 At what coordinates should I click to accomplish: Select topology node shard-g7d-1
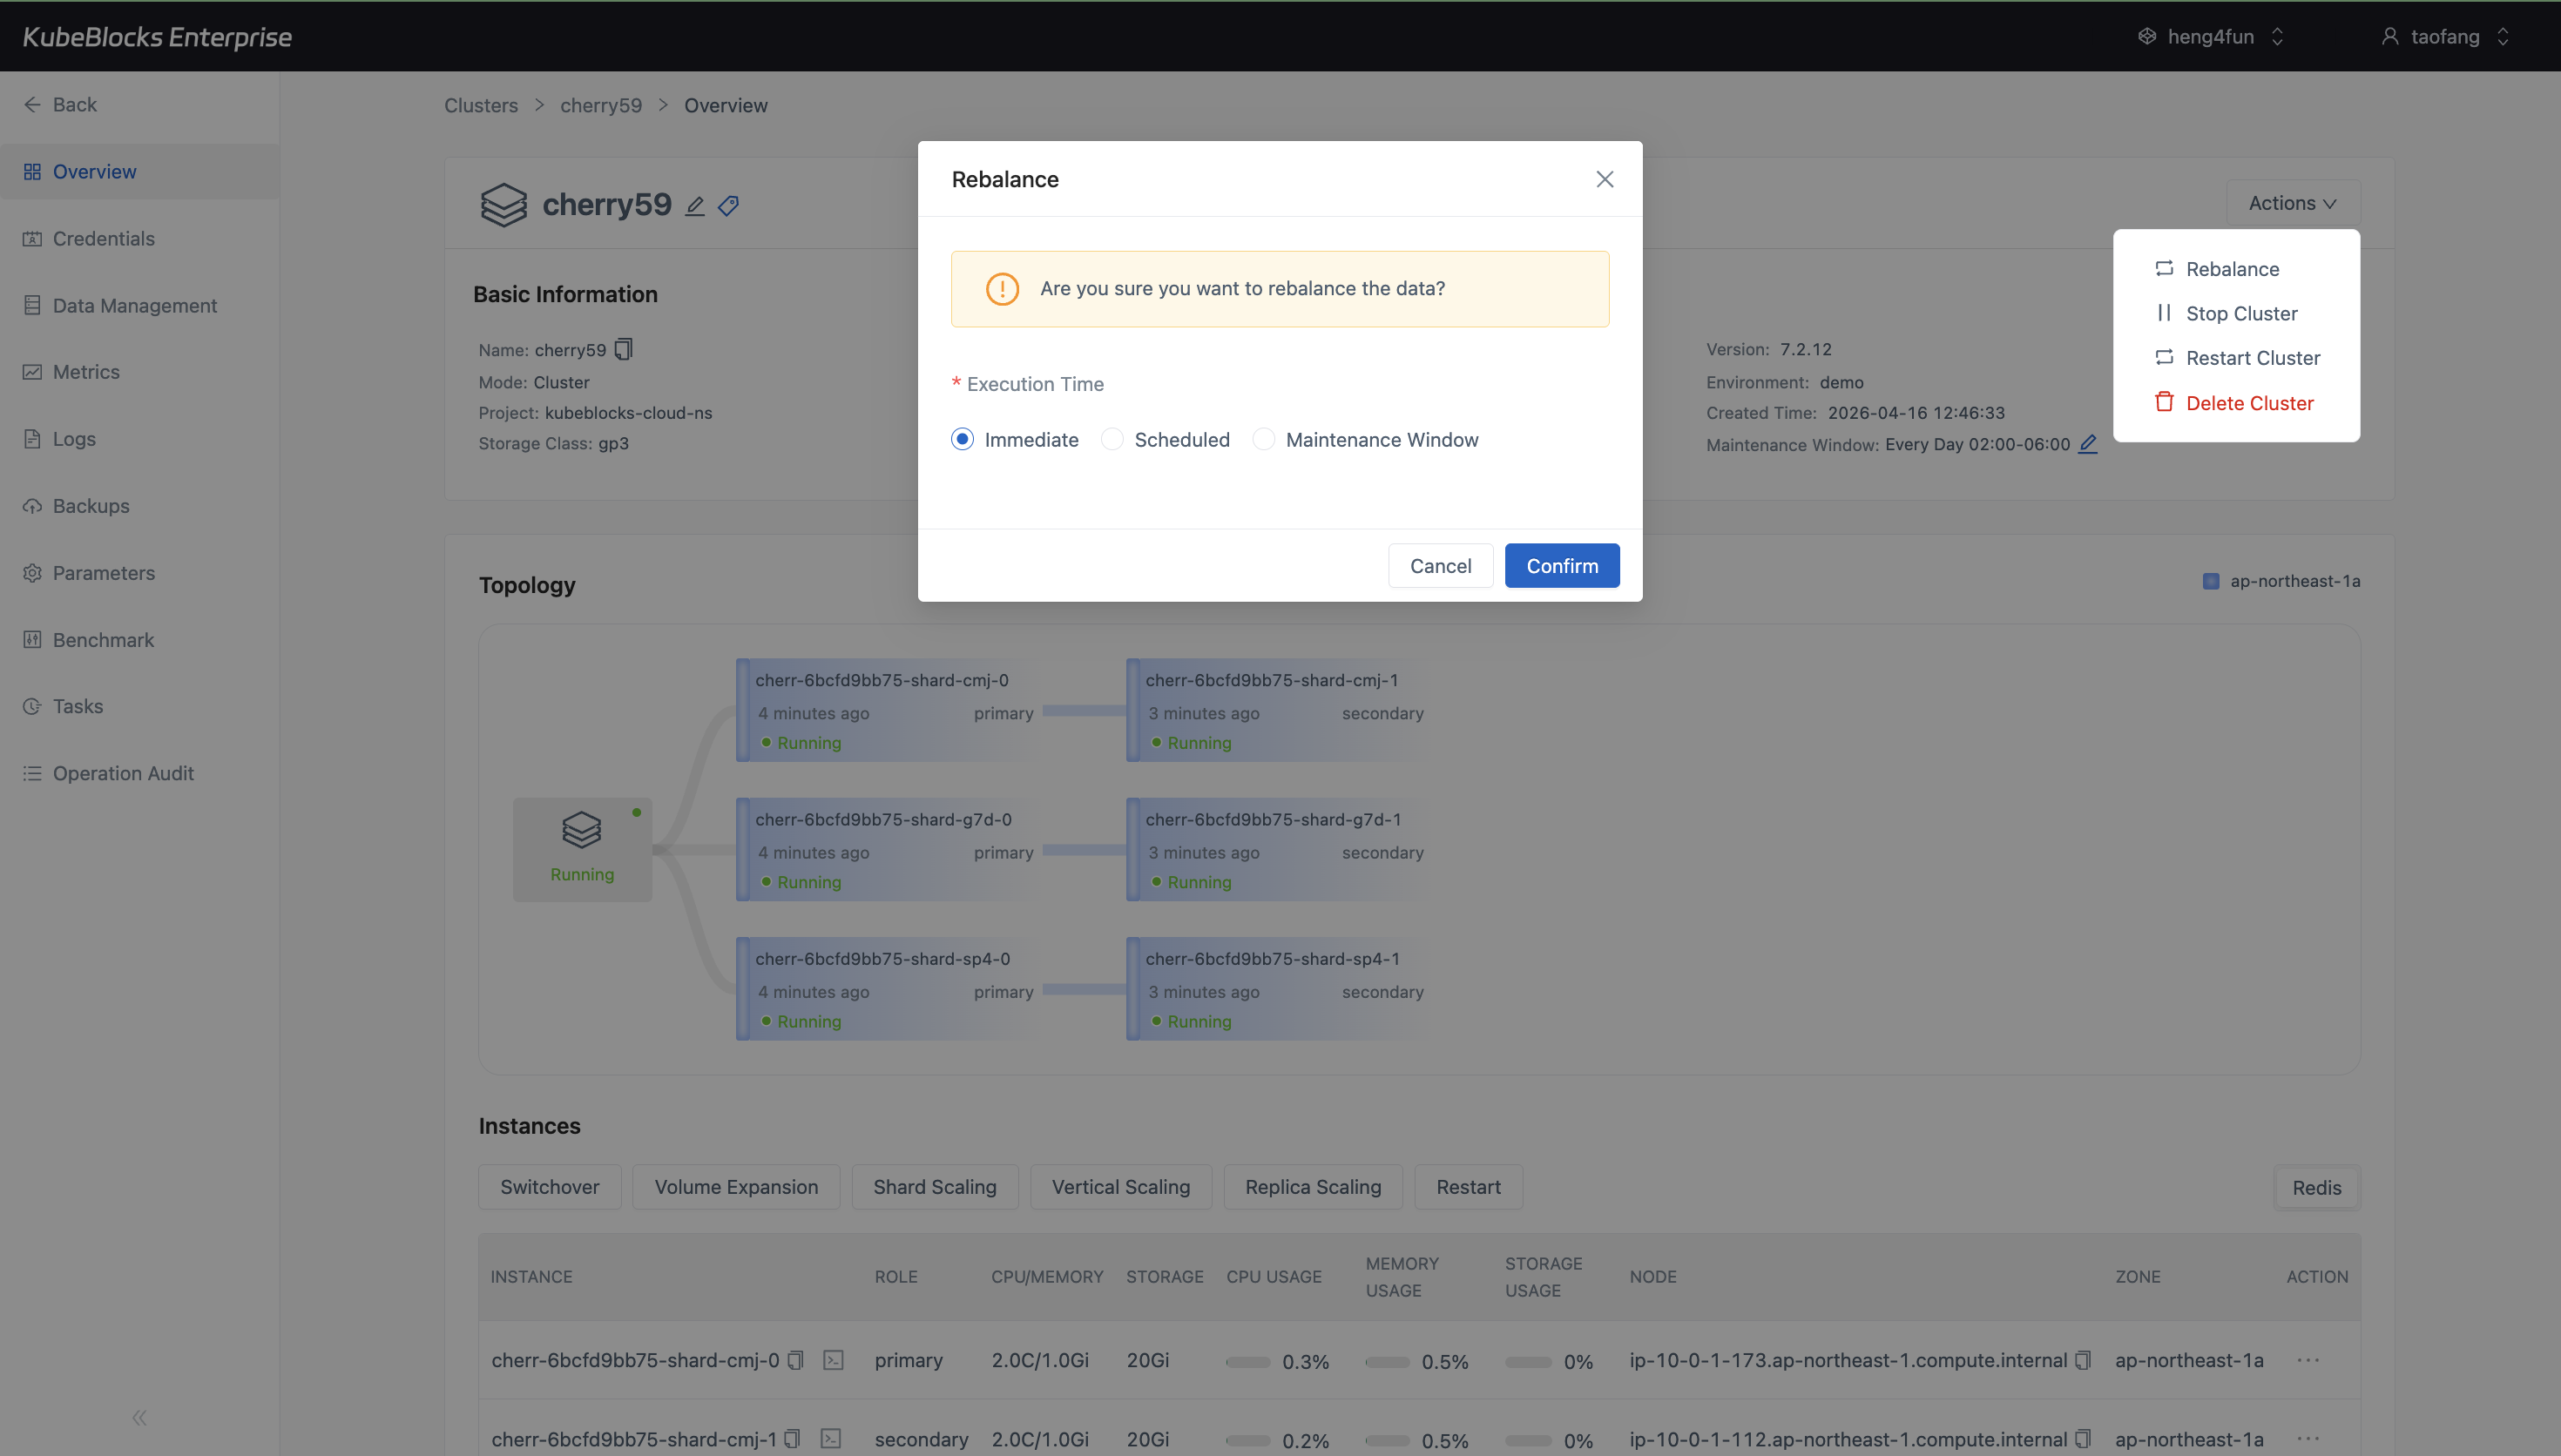tap(1279, 849)
